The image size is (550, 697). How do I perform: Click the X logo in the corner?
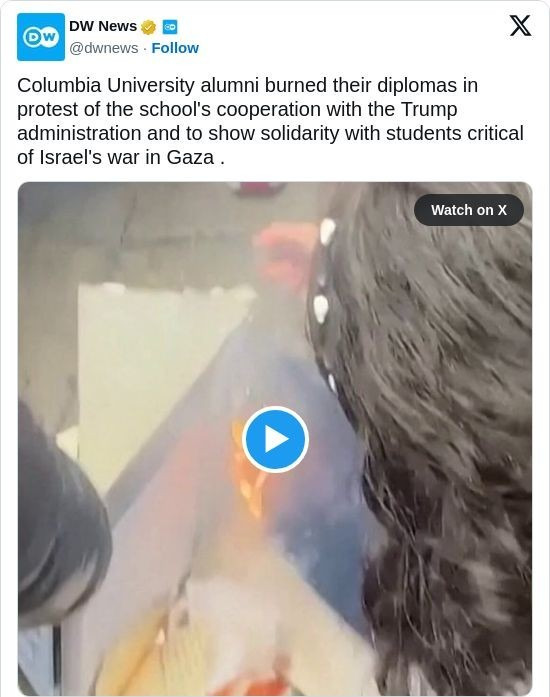(x=520, y=25)
